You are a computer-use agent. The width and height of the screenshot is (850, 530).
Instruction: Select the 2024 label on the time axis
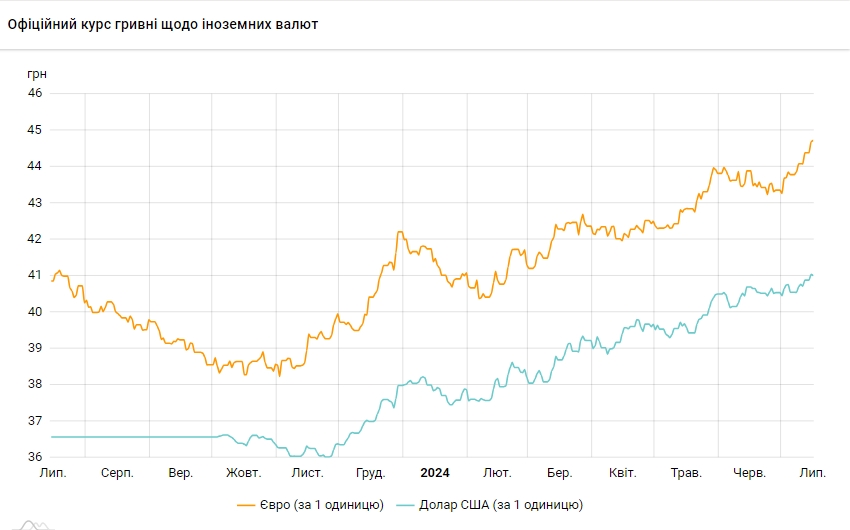click(435, 472)
